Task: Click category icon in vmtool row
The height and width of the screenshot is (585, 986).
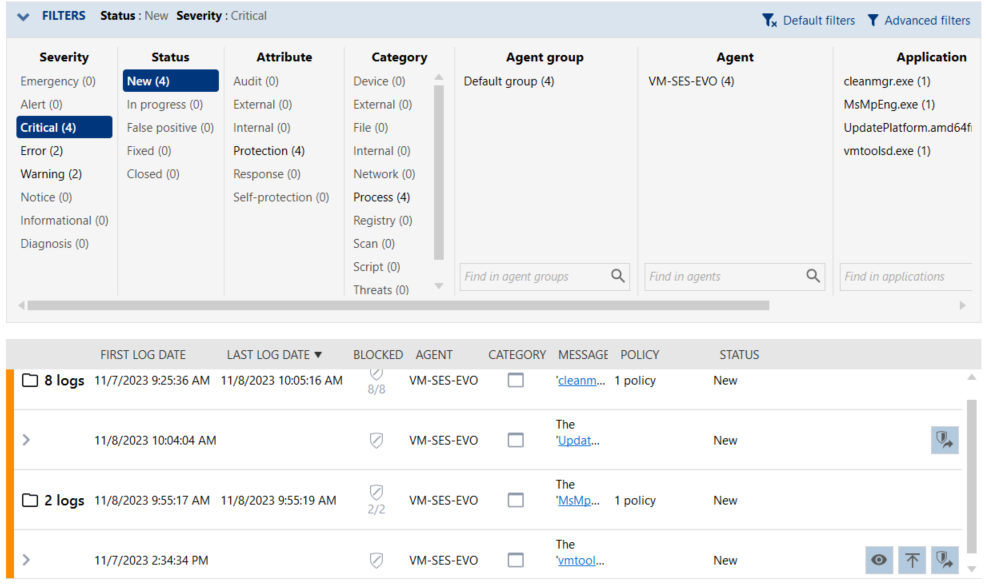Action: (516, 560)
